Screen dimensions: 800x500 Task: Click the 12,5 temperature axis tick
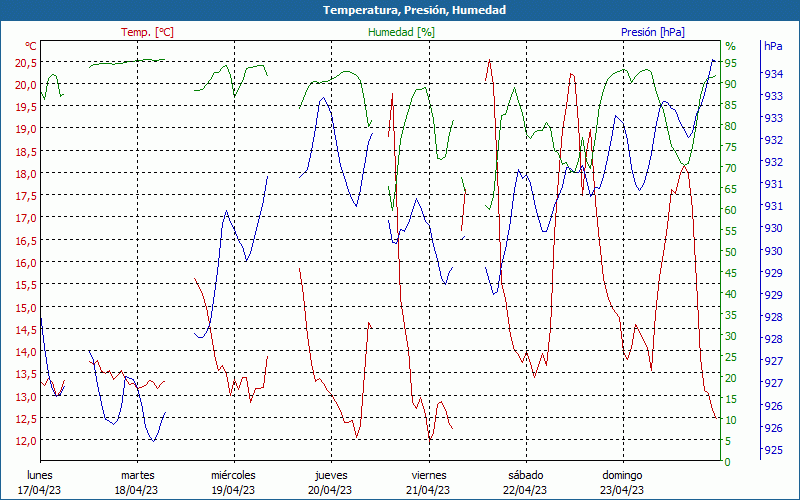pos(26,418)
